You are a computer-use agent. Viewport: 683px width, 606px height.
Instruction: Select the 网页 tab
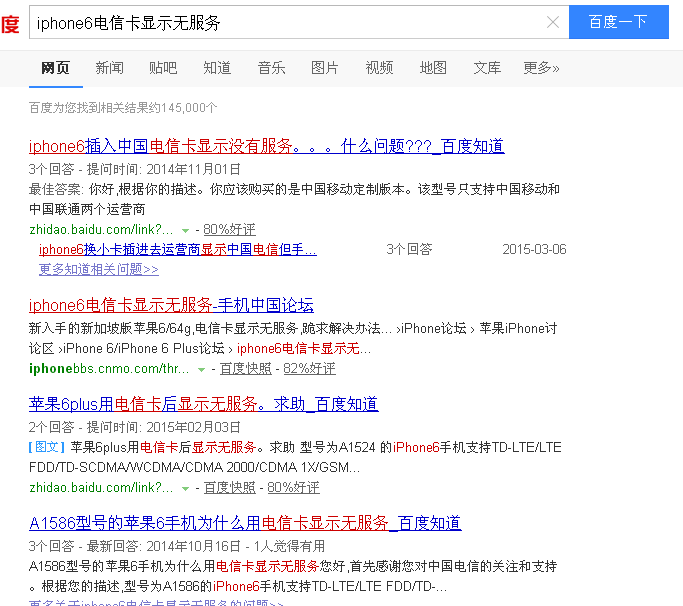click(x=55, y=68)
